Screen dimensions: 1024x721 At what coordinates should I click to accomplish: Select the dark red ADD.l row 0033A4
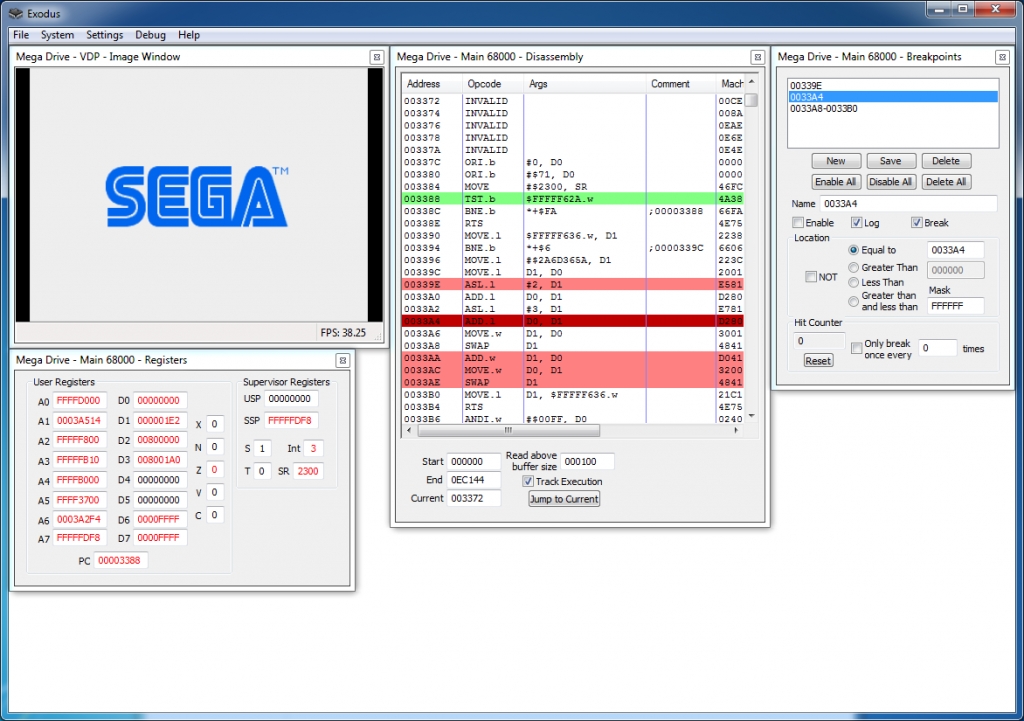[x=573, y=321]
